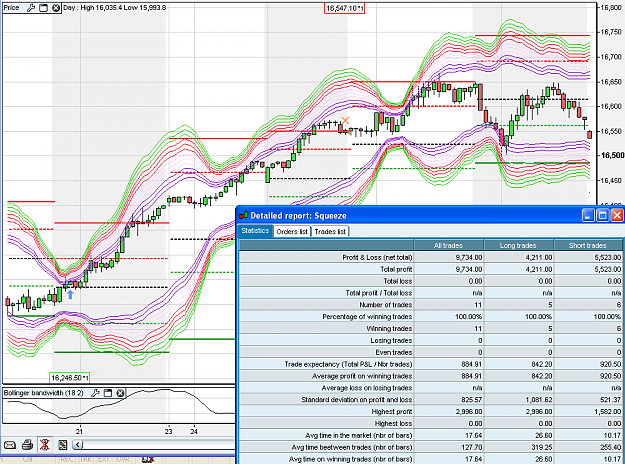Viewport: 625px width, 464px height.
Task: Click average time between trades value 127.70
Action: 472,447
